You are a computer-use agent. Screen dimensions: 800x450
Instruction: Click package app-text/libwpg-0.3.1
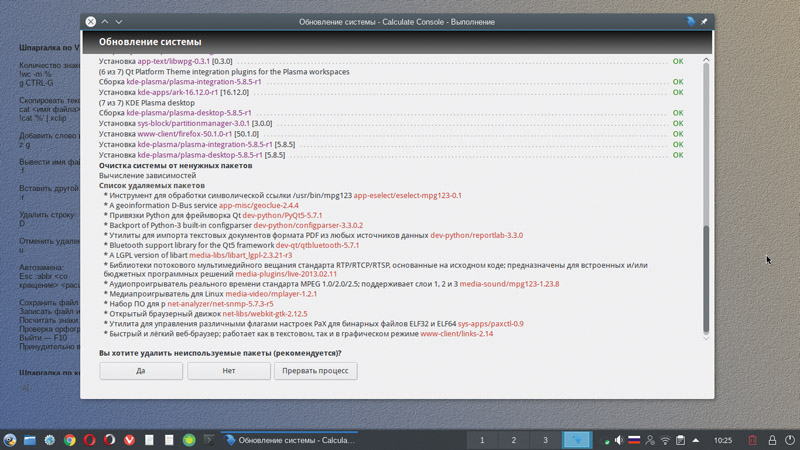[x=173, y=61]
